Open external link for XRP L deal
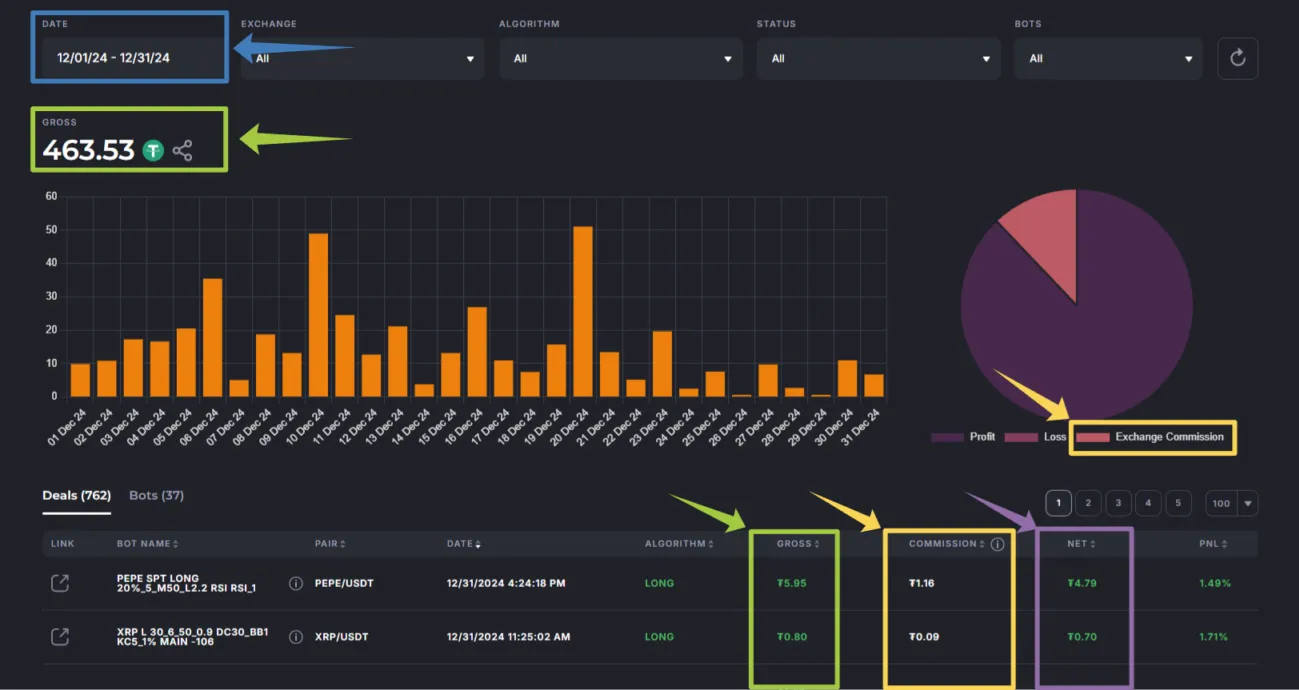 60,636
